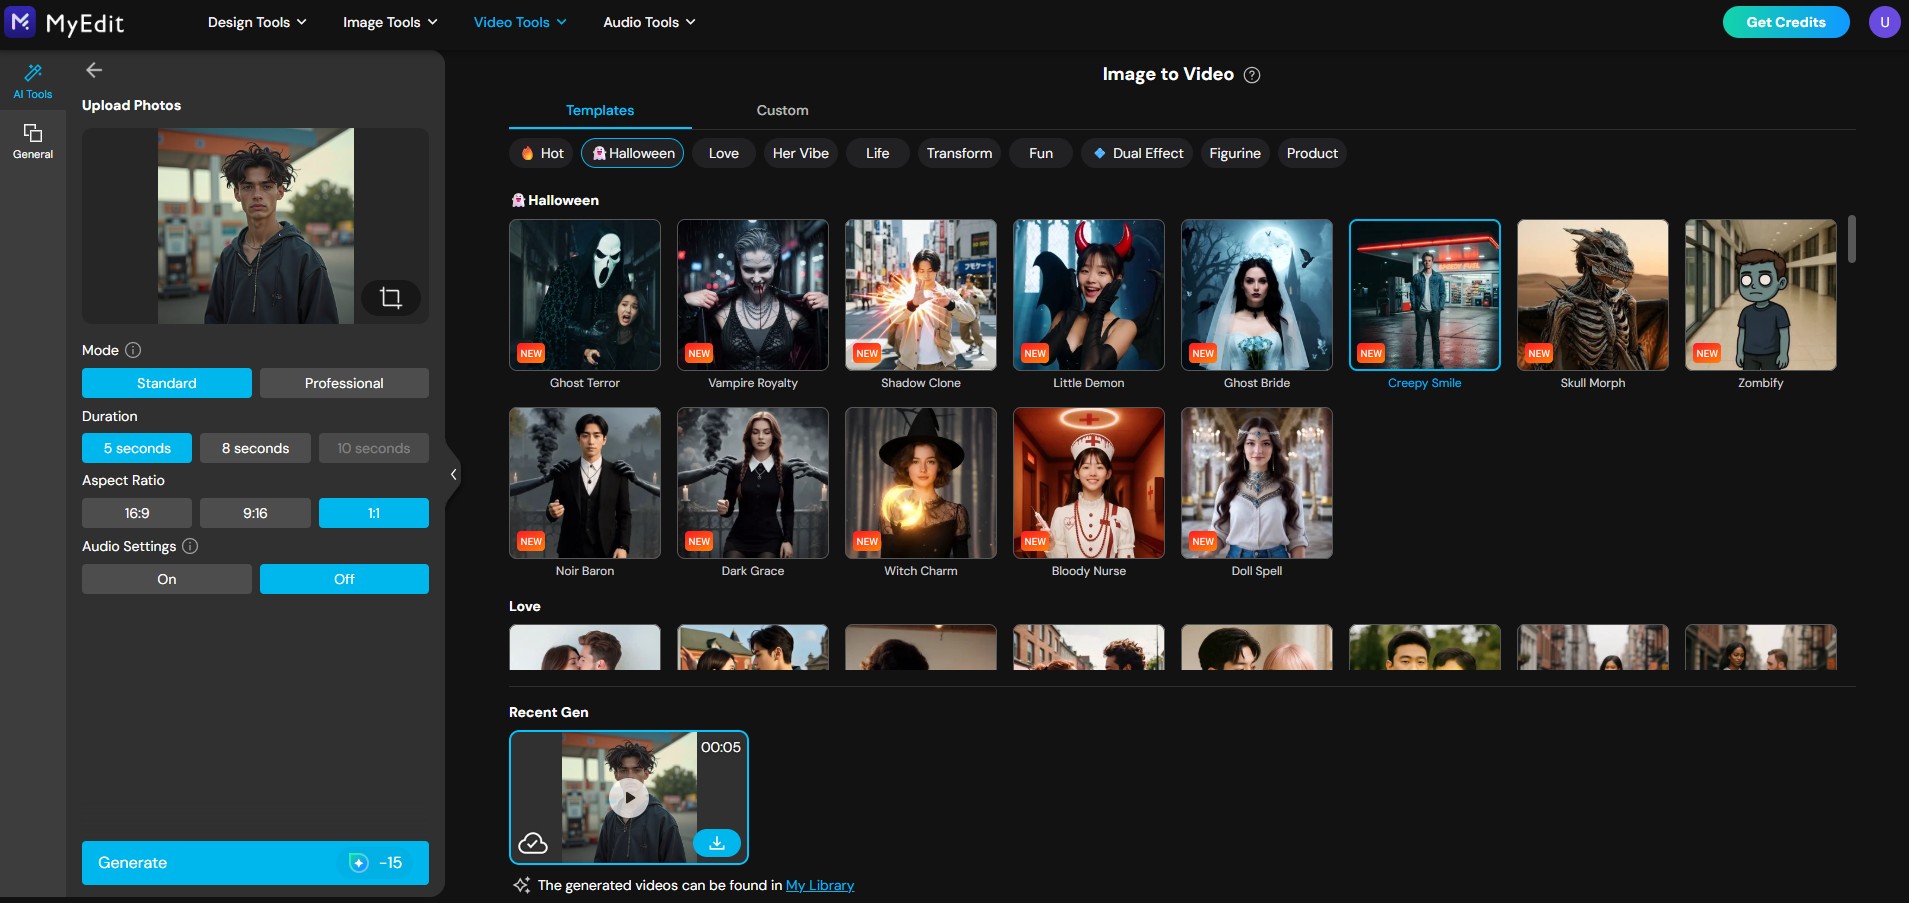Show Audio Settings info icon

pyautogui.click(x=190, y=546)
